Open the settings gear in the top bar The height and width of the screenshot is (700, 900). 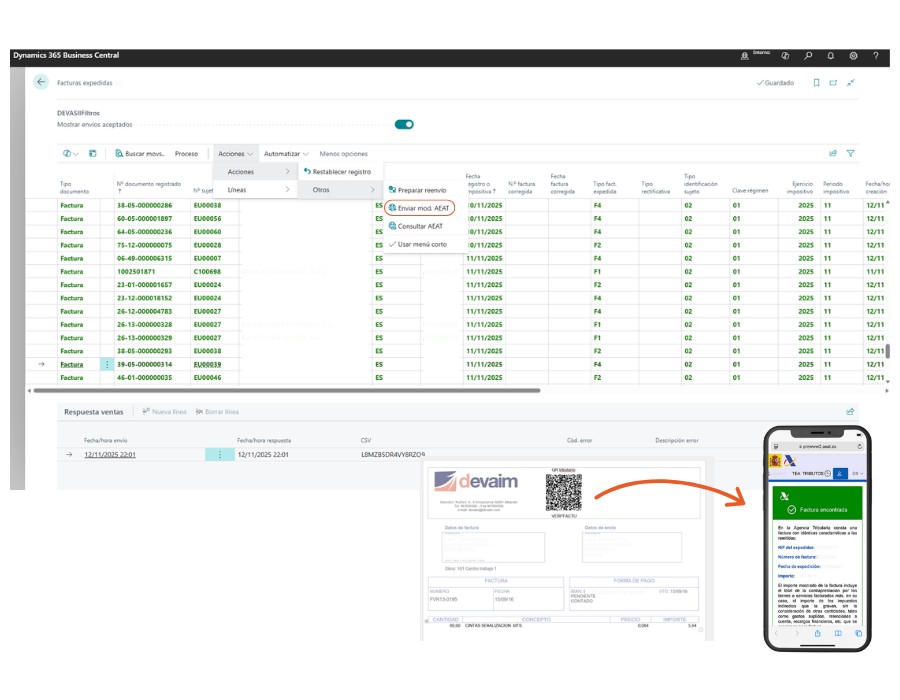tap(854, 56)
